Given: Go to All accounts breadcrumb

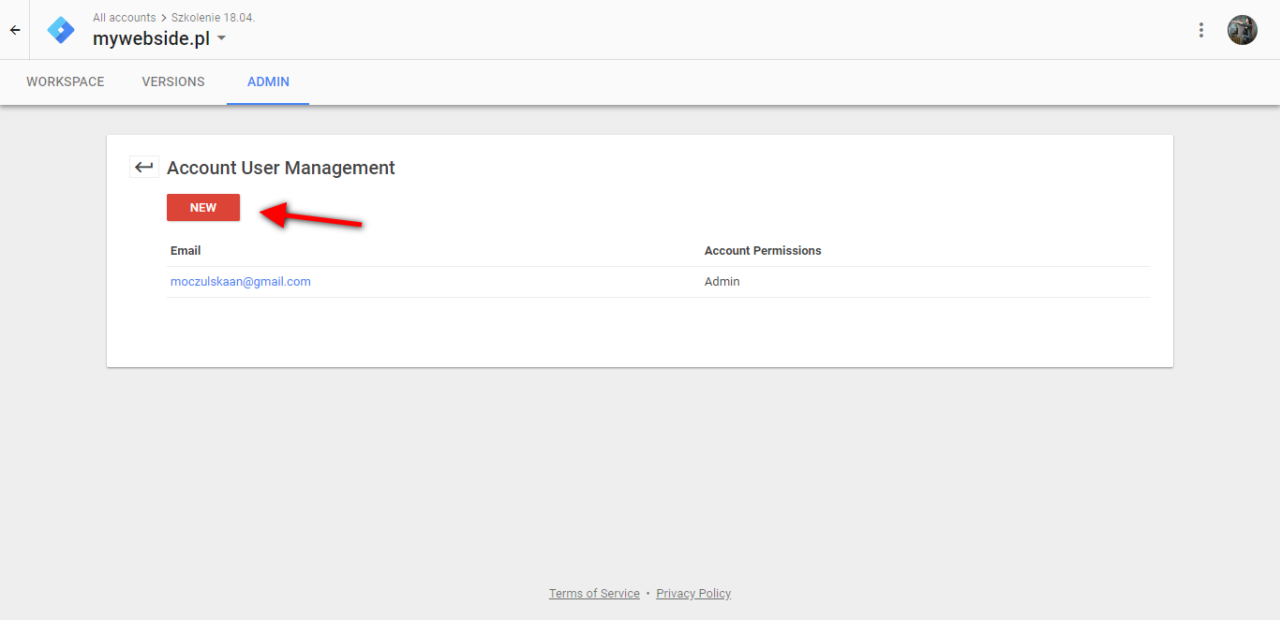Looking at the screenshot, I should click(124, 17).
